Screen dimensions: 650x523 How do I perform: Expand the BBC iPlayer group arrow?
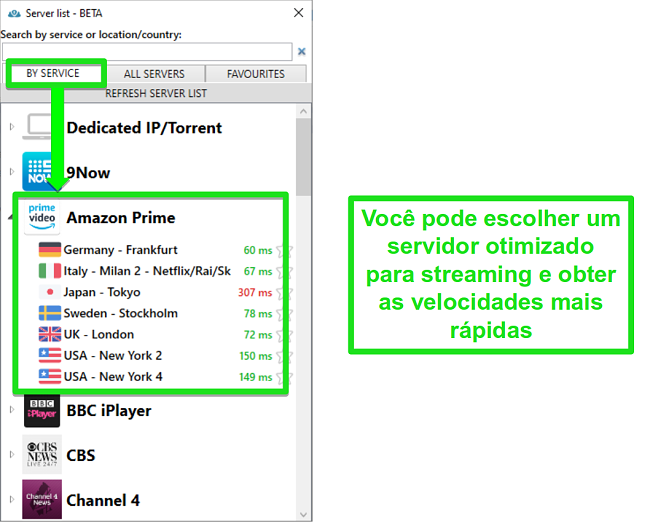tap(12, 409)
